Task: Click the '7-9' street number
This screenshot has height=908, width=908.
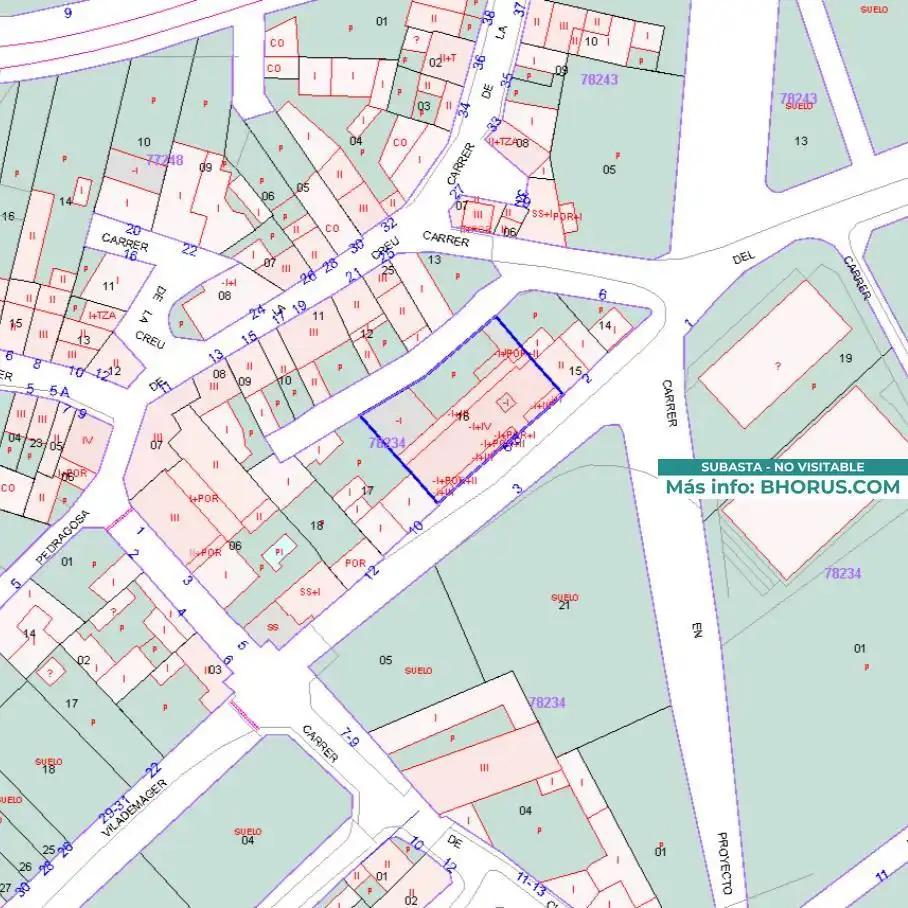Action: pyautogui.click(x=349, y=738)
